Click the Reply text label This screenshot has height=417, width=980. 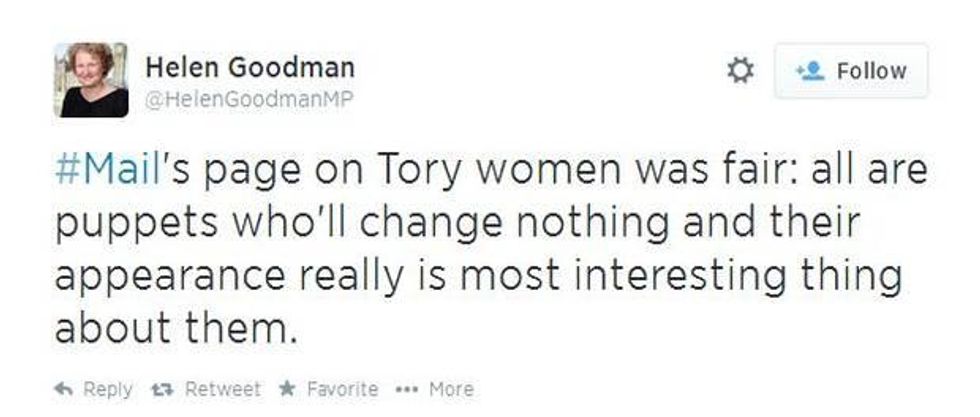pyautogui.click(x=108, y=389)
